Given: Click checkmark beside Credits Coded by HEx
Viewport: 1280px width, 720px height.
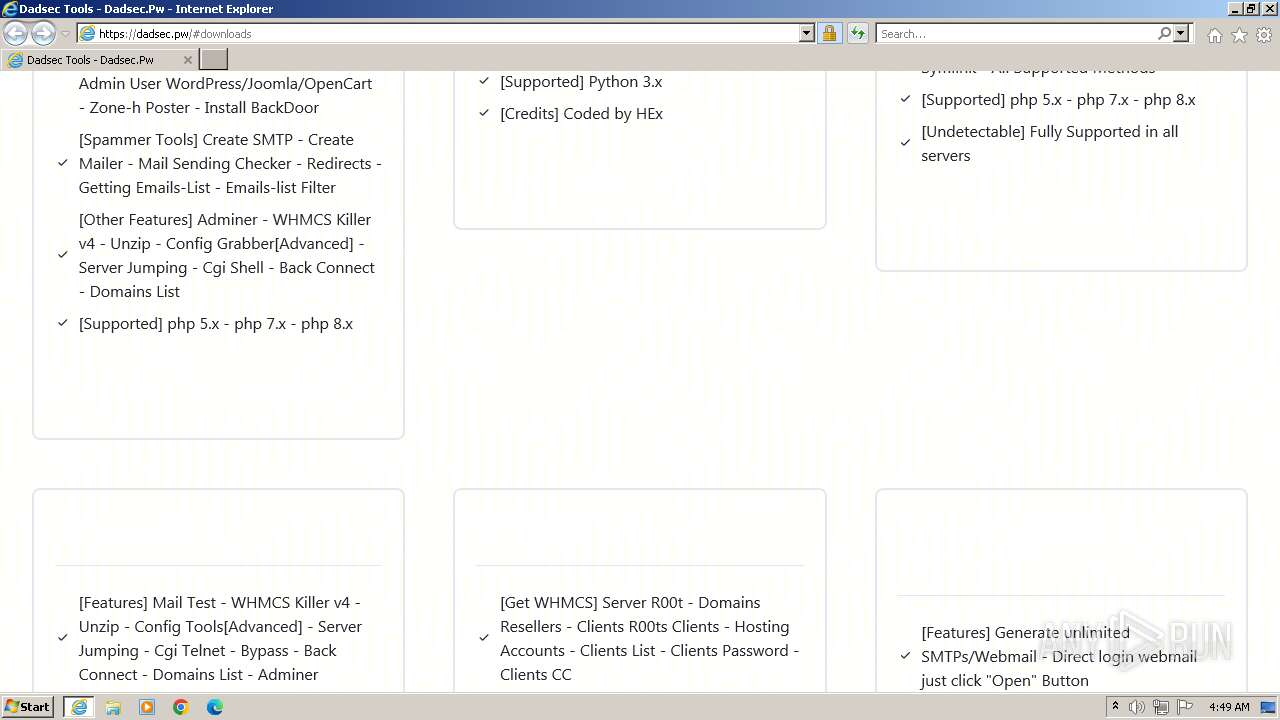Looking at the screenshot, I should (484, 113).
